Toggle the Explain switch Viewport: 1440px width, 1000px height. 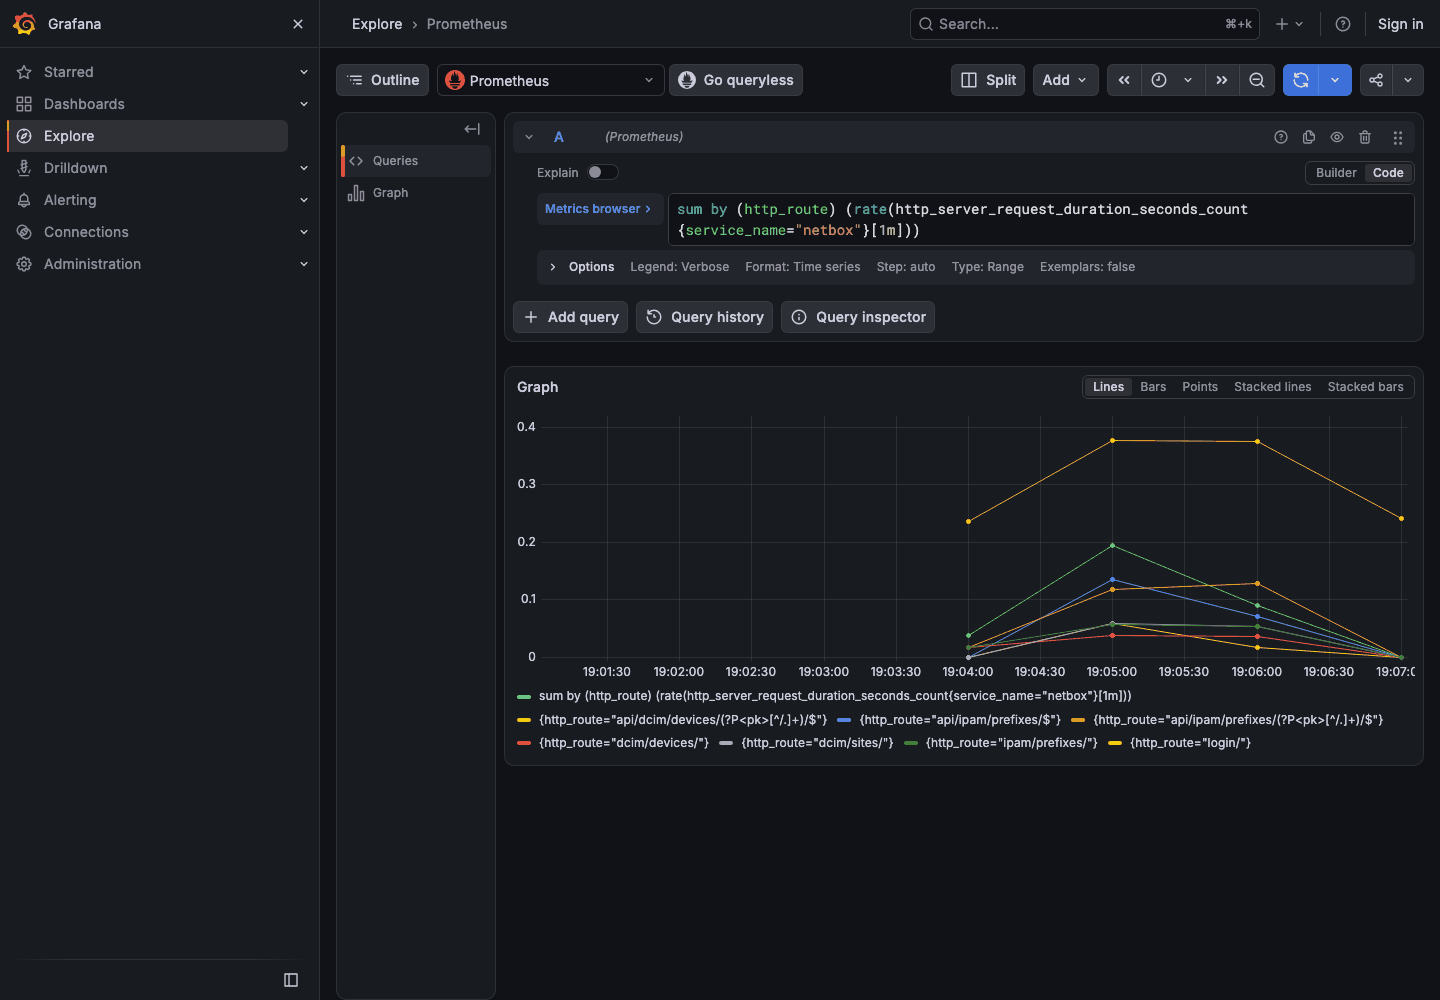pos(602,172)
